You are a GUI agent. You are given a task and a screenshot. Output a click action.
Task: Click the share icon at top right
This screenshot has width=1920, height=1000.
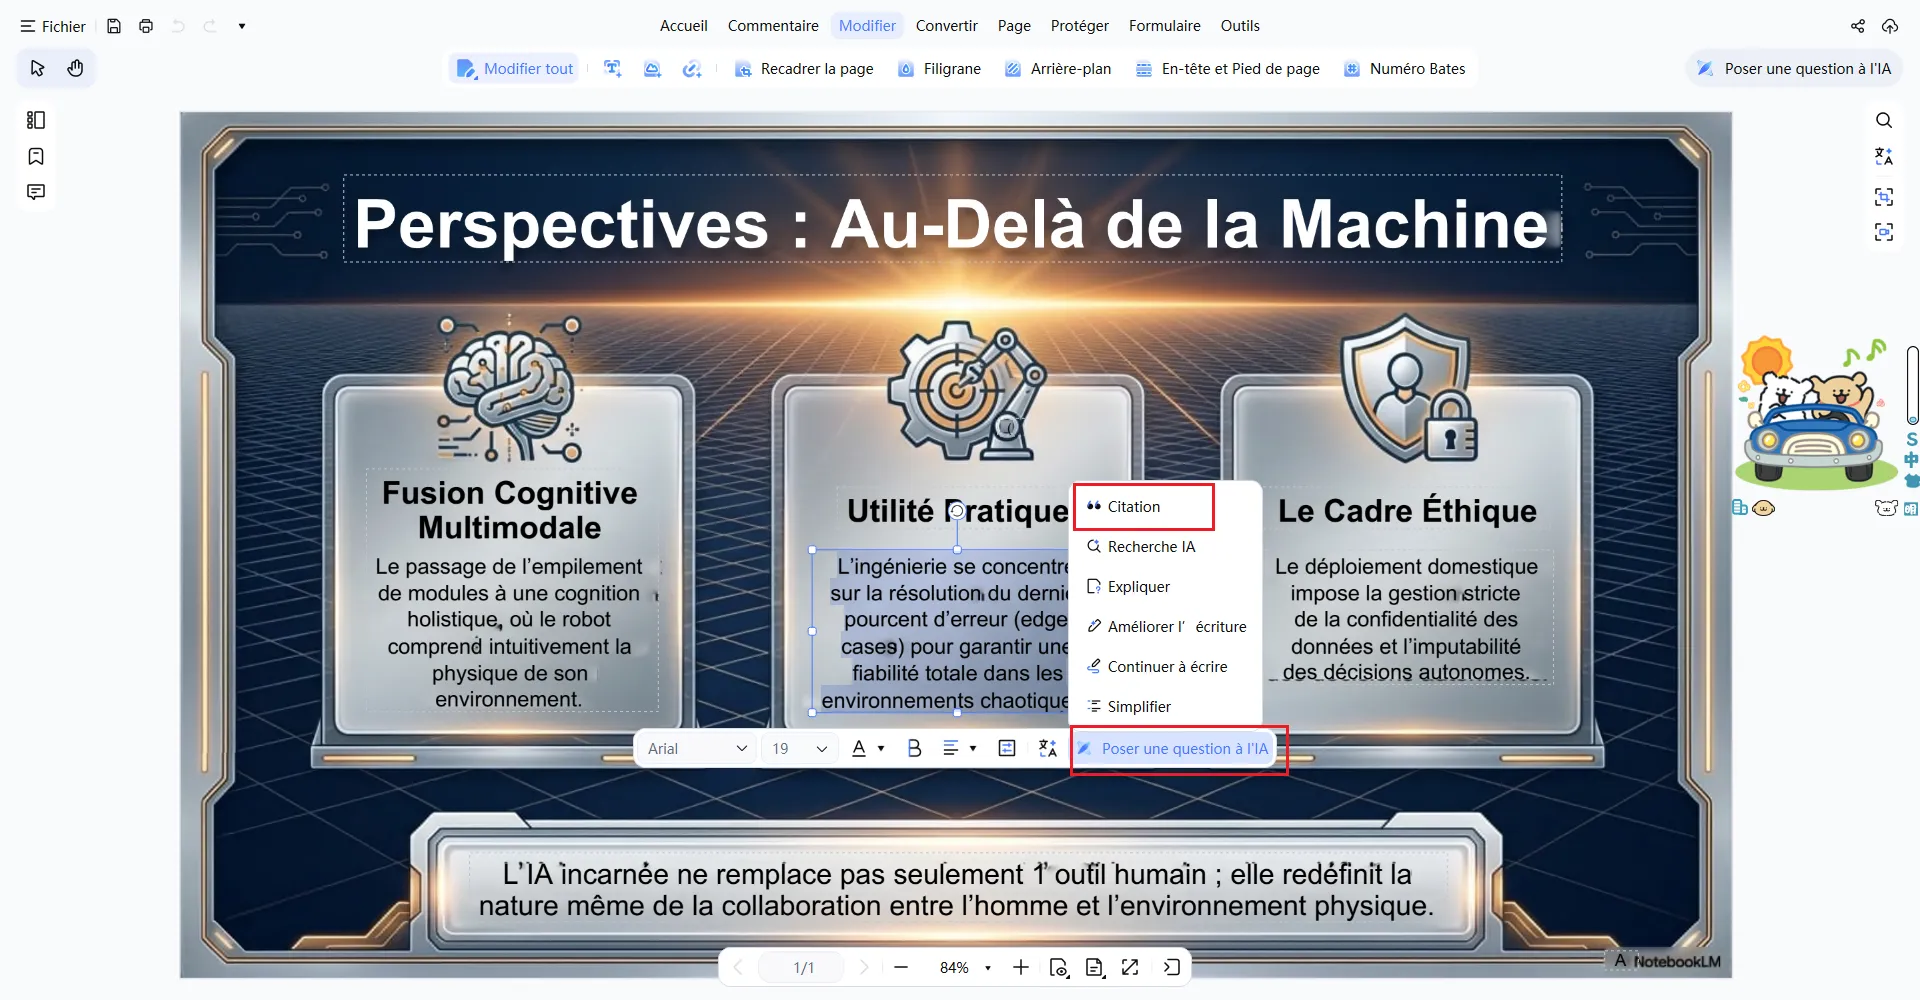(x=1857, y=26)
